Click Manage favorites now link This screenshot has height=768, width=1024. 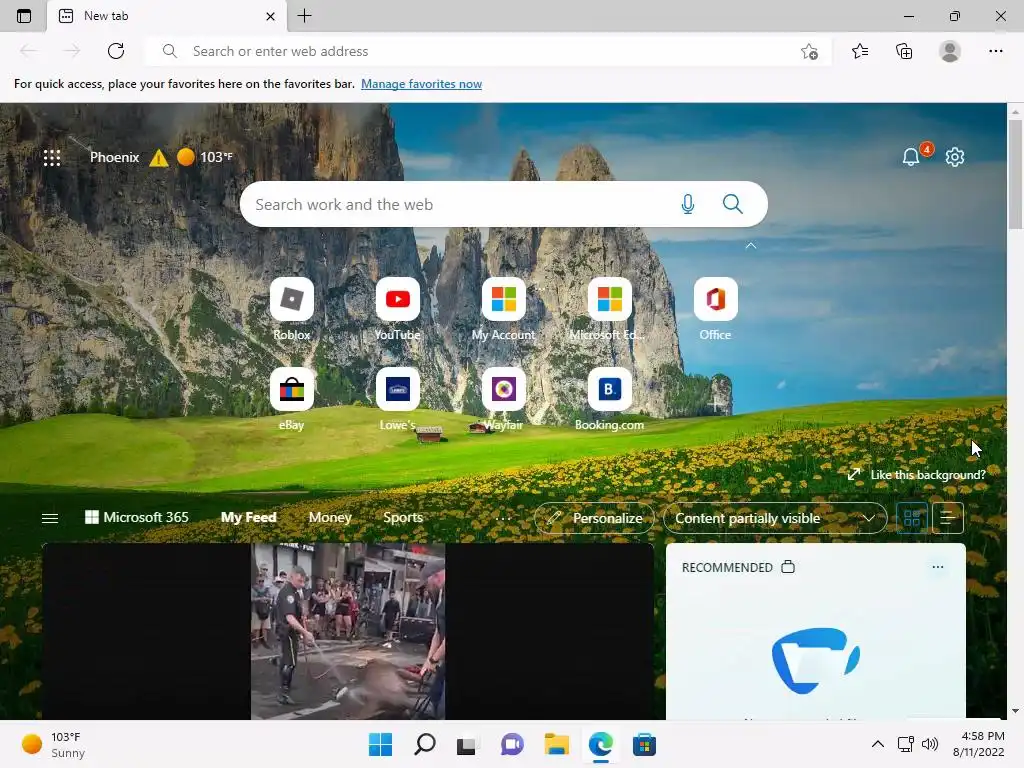[421, 84]
